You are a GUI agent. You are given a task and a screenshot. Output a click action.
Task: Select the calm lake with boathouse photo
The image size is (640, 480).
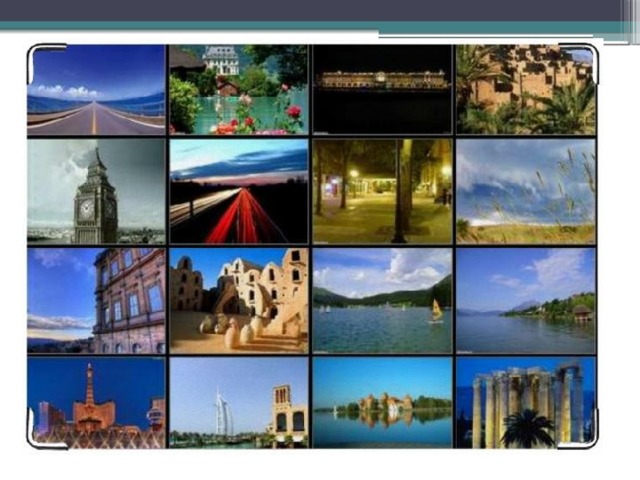526,301
